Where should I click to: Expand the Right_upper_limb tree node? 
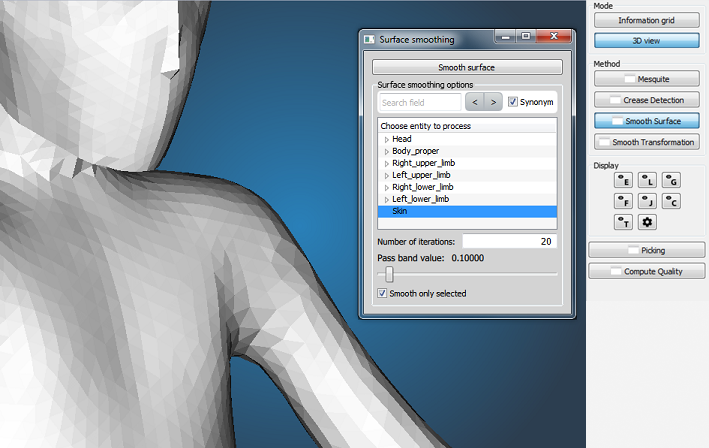click(x=387, y=163)
